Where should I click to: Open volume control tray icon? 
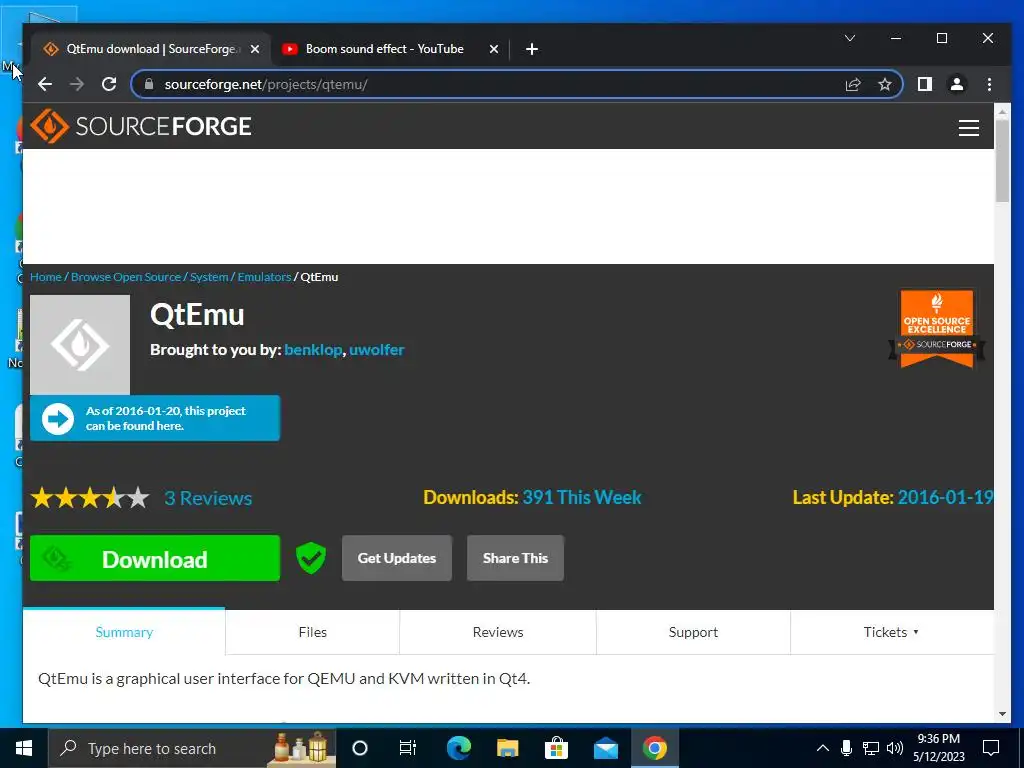895,748
